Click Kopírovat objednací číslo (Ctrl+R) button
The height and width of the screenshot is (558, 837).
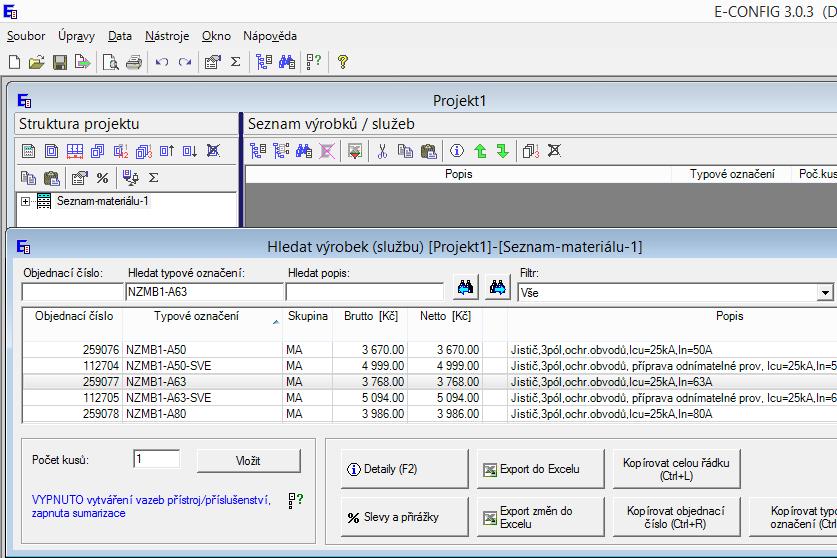[676, 517]
